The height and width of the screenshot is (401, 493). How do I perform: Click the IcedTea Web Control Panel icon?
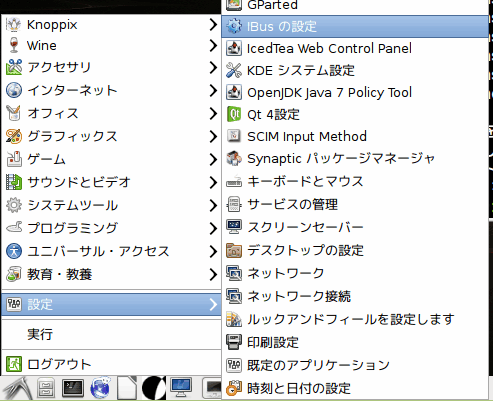(x=234, y=48)
